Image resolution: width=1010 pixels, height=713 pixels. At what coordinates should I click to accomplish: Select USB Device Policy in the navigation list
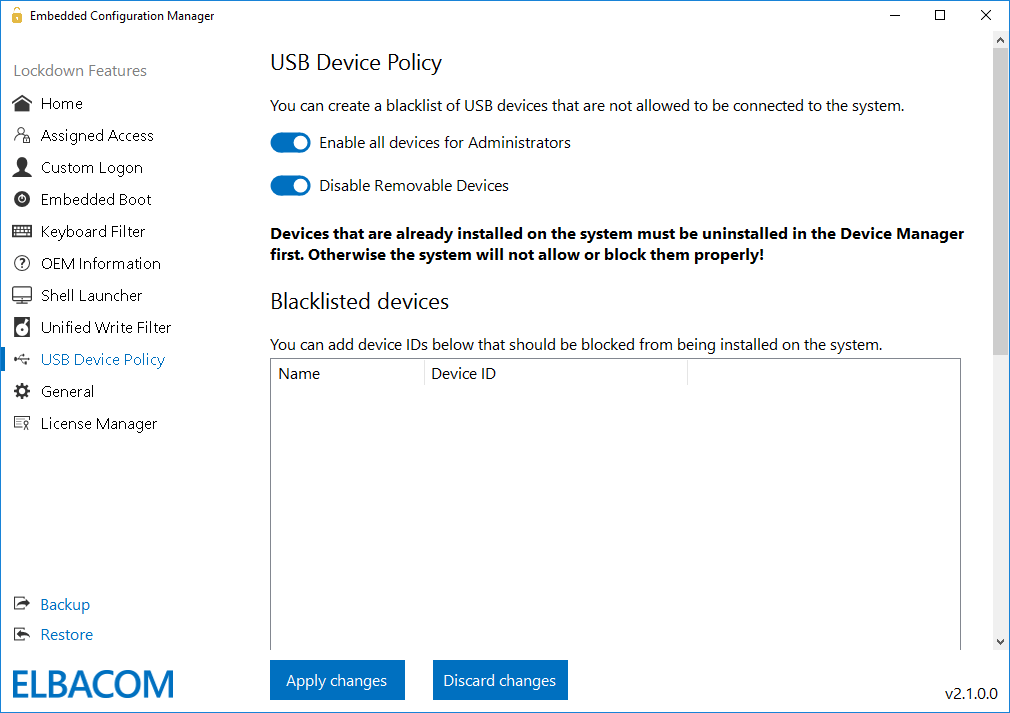click(102, 359)
